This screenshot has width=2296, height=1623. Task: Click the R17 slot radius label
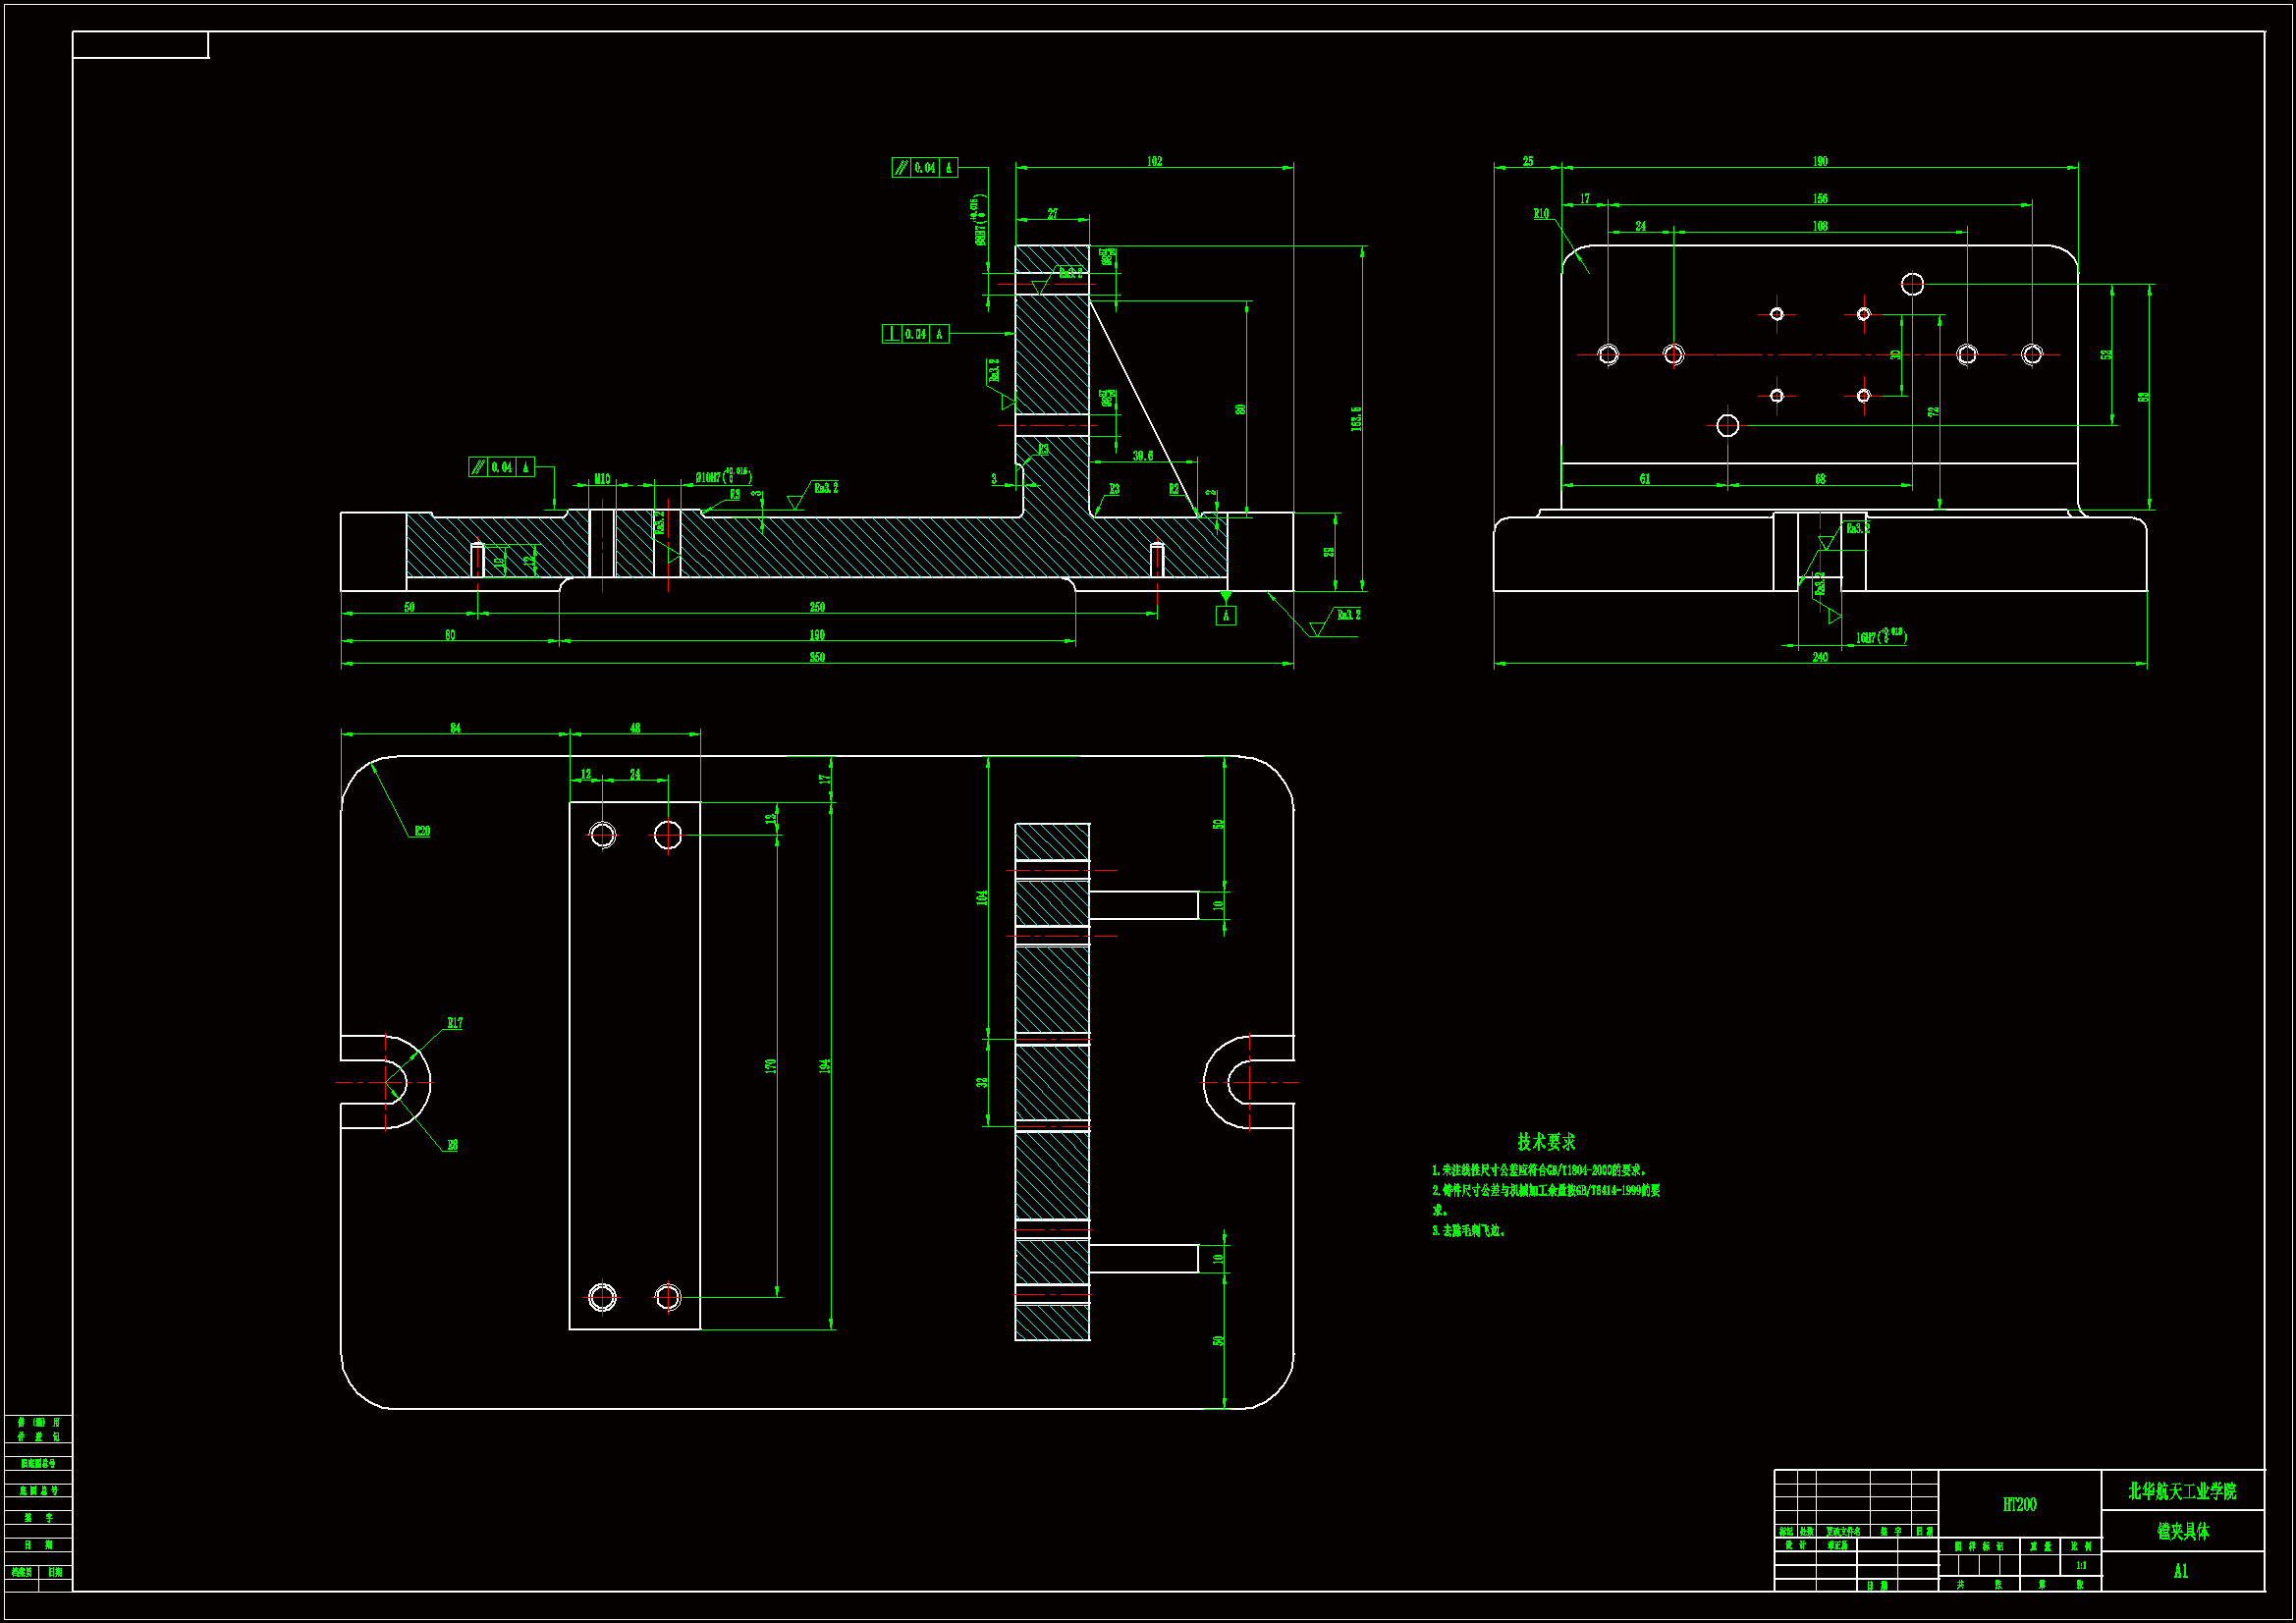click(x=455, y=1023)
